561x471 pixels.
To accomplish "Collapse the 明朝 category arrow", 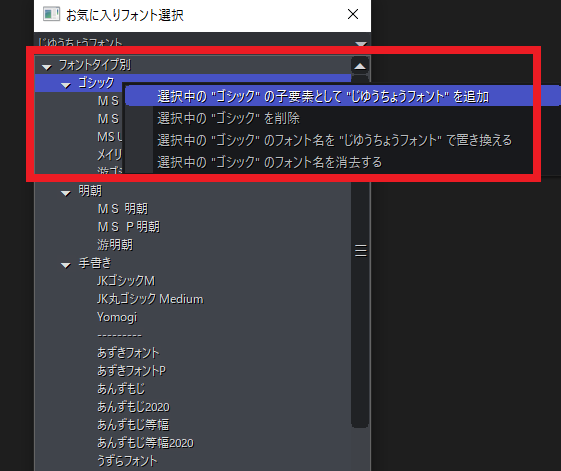I will (x=66, y=193).
